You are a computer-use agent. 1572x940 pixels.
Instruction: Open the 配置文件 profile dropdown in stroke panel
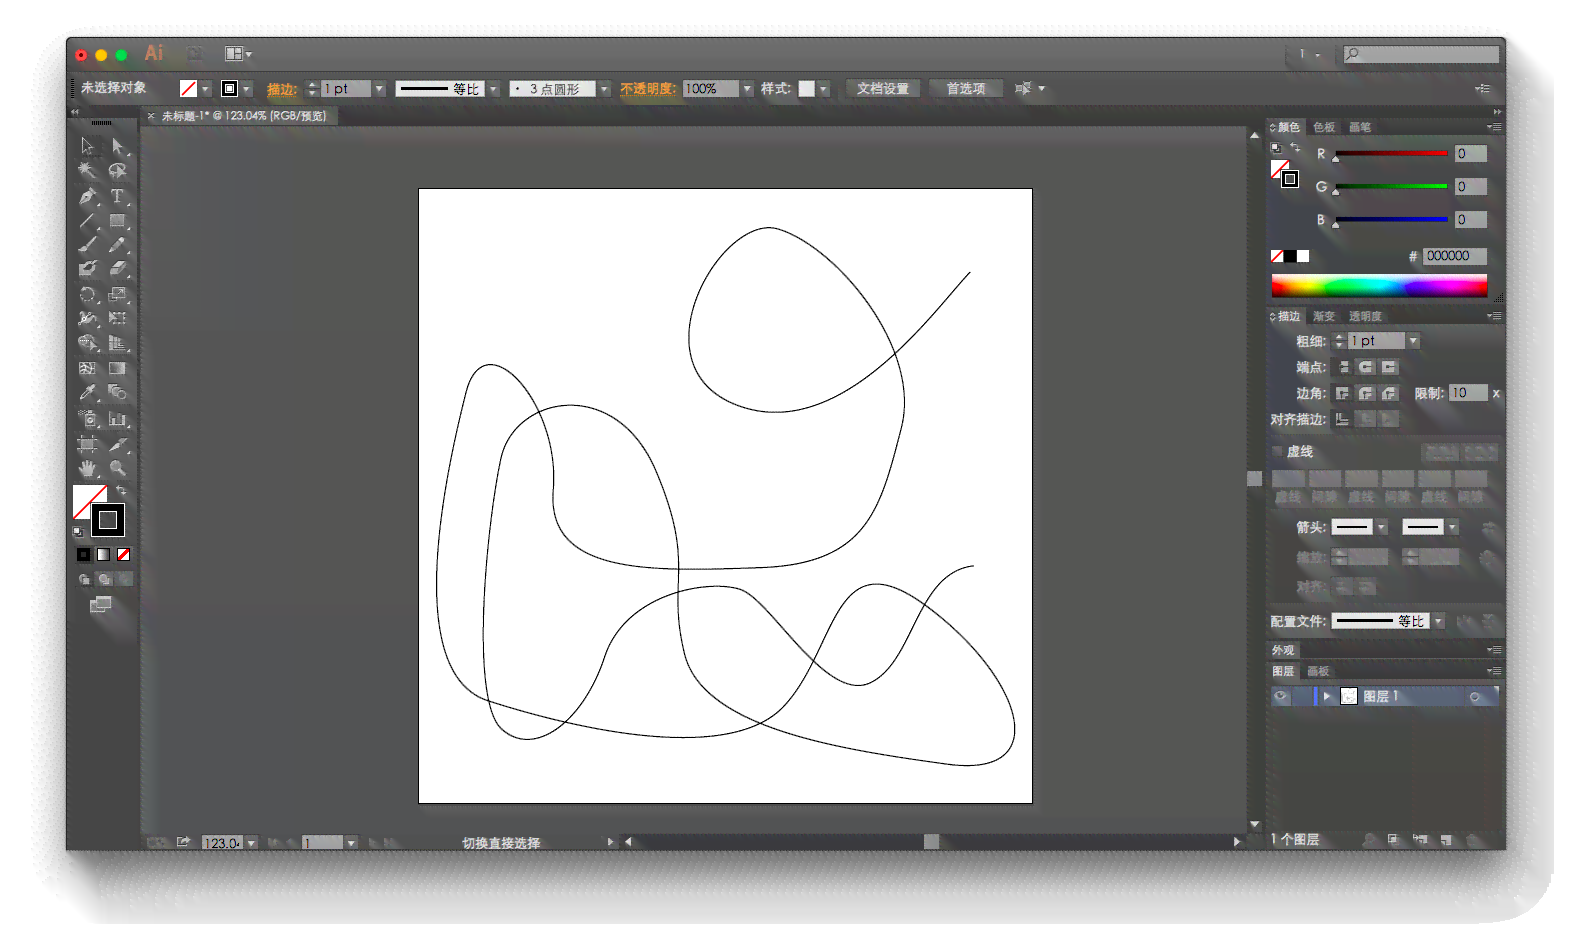1438,621
